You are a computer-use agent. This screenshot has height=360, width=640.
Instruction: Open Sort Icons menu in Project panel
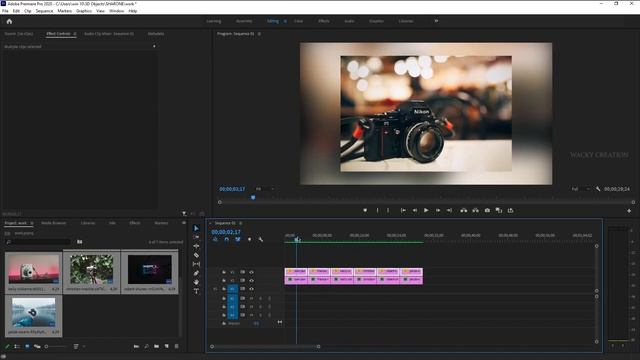(x=76, y=347)
